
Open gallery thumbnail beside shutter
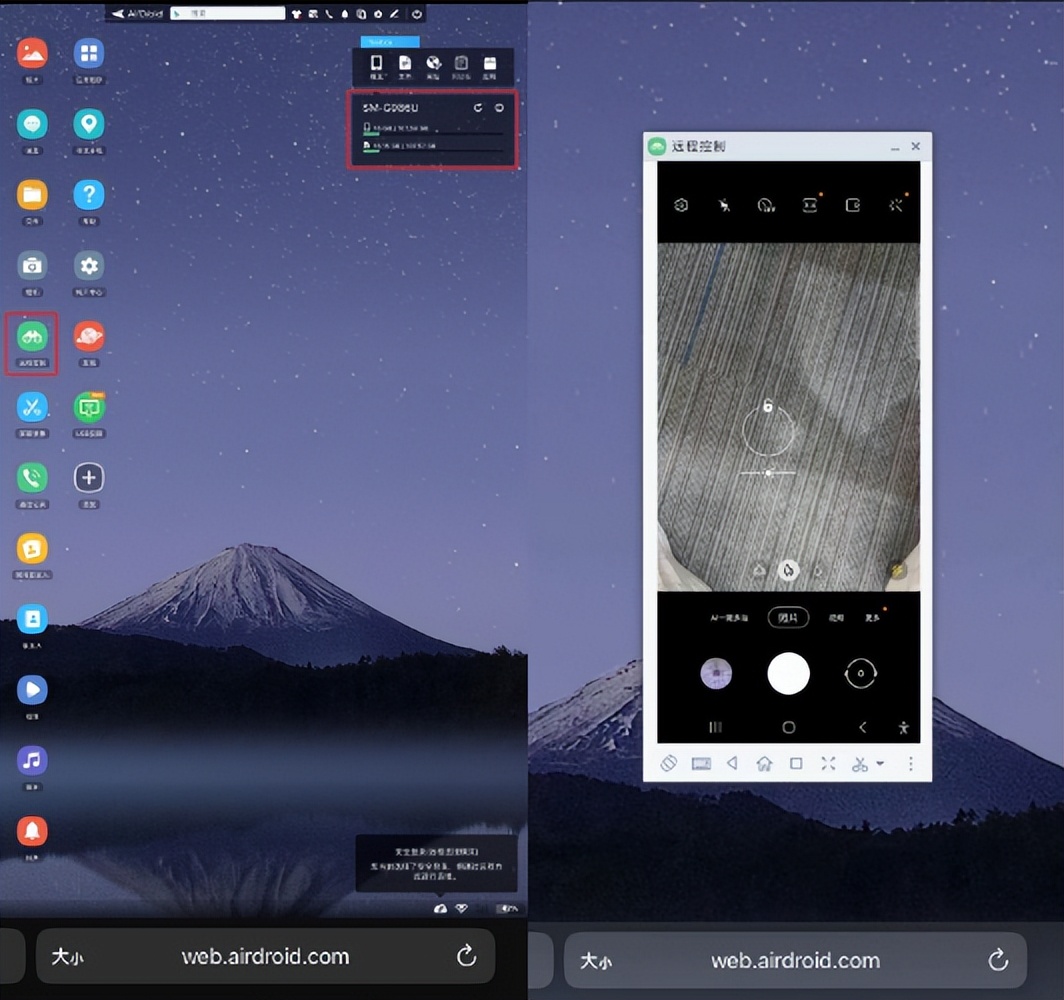[x=716, y=674]
